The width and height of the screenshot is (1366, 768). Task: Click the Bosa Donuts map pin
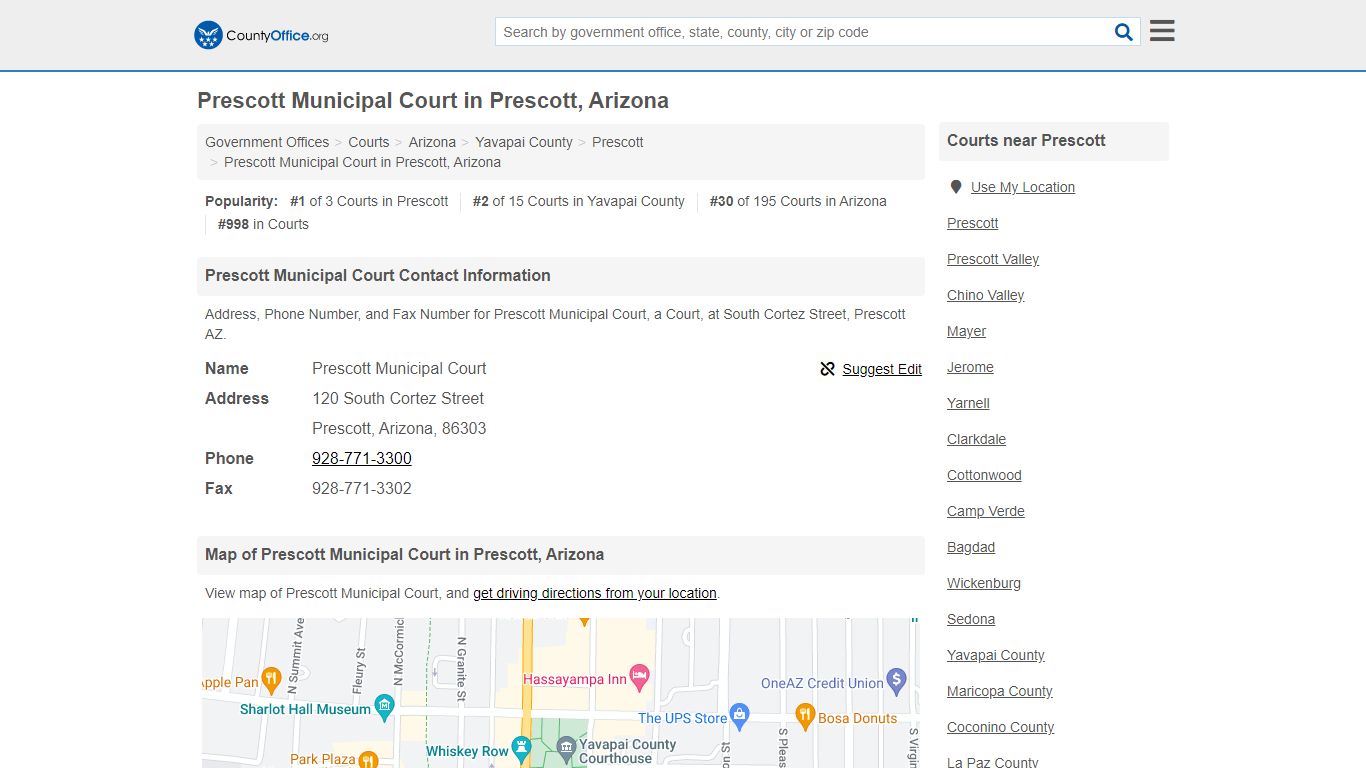[807, 714]
